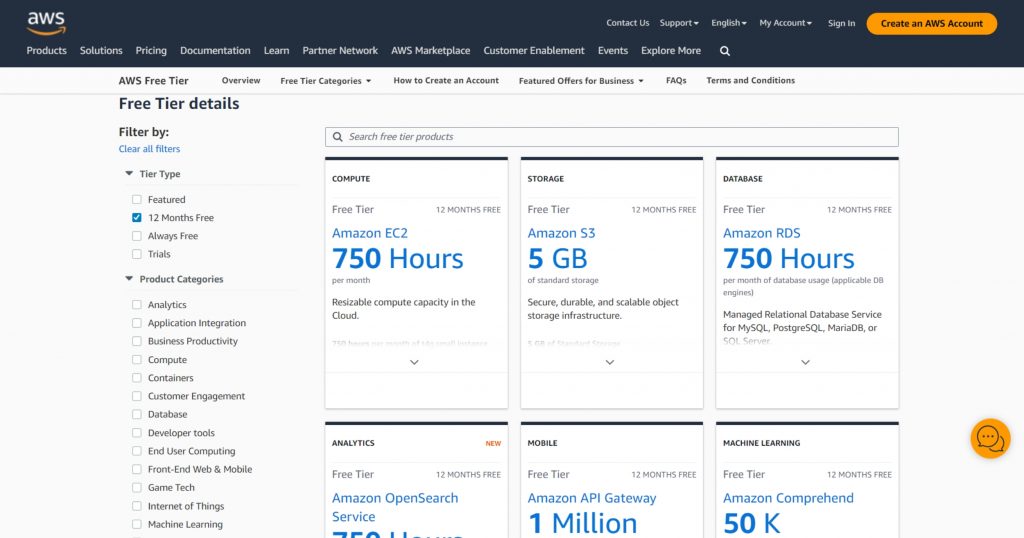Open the AWS Marketplace menu
The image size is (1024, 538).
430,51
